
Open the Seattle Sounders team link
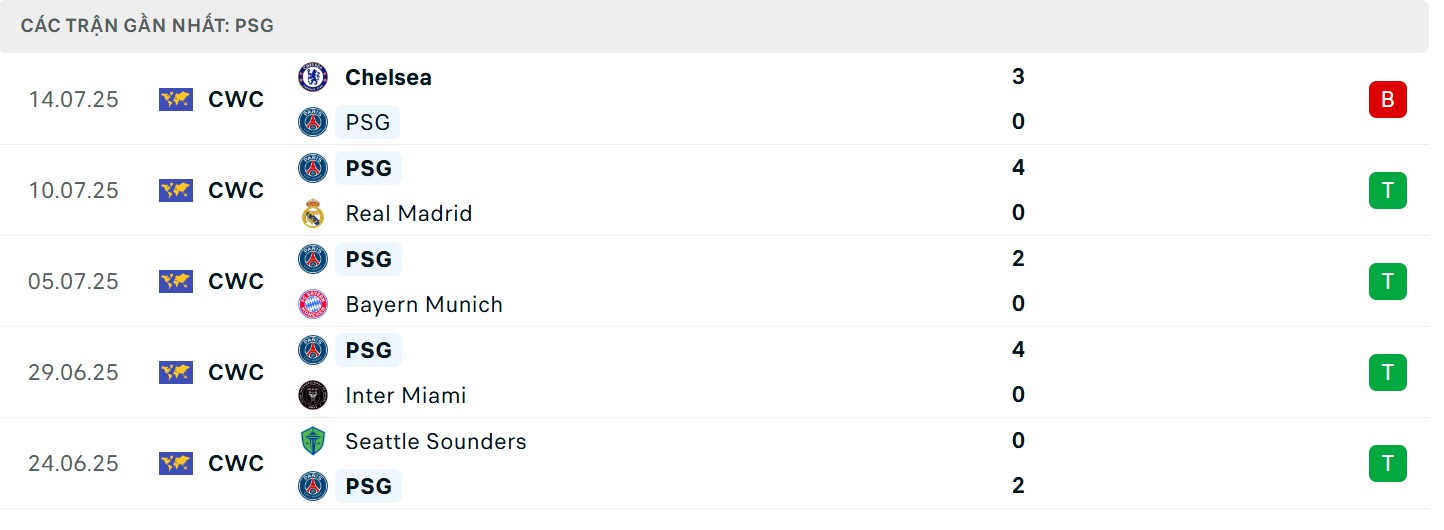(435, 442)
